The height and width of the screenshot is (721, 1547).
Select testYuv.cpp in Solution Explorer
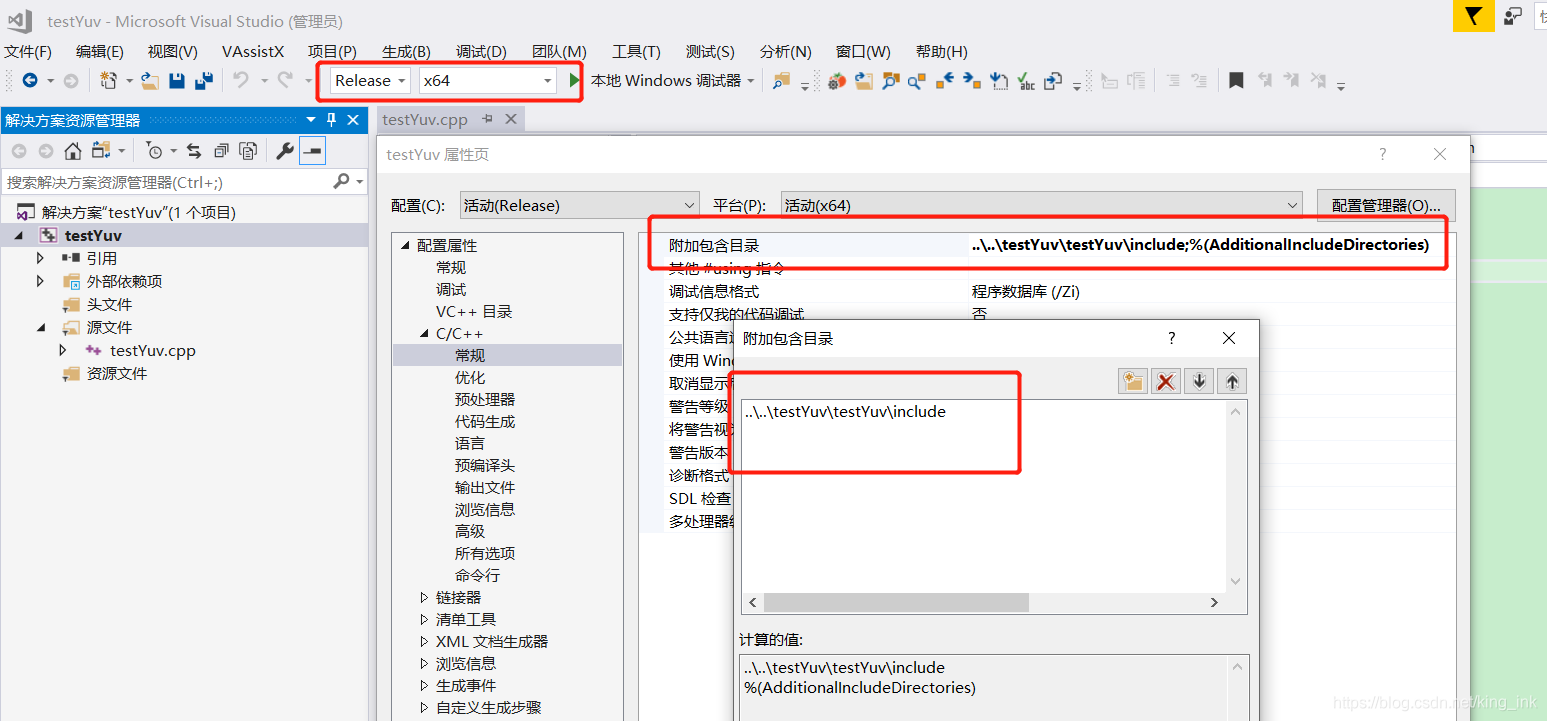point(153,350)
